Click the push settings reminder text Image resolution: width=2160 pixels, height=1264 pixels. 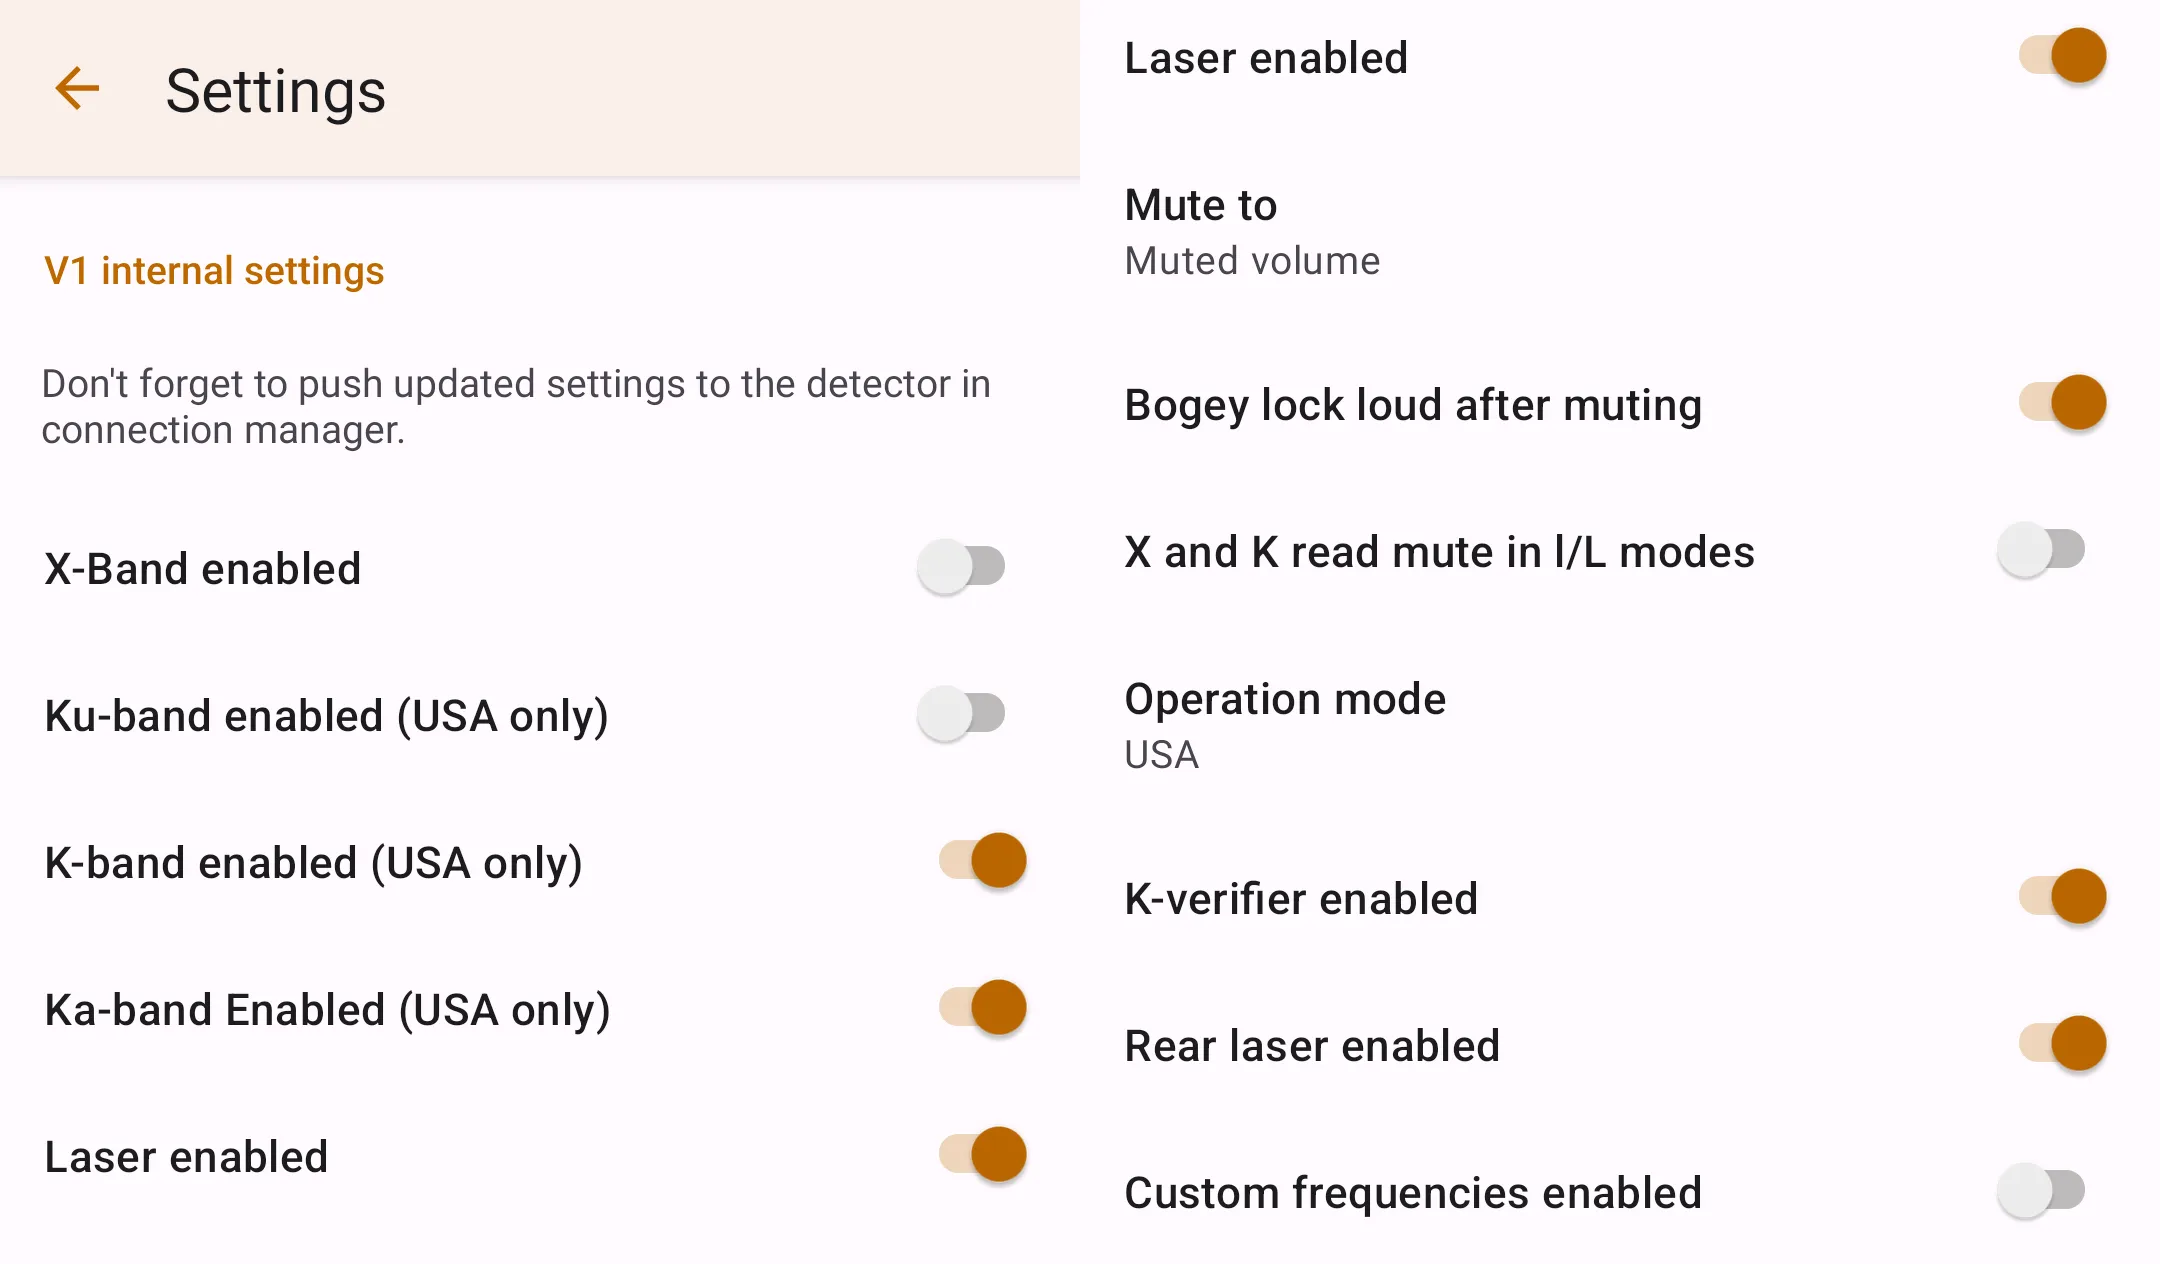516,407
